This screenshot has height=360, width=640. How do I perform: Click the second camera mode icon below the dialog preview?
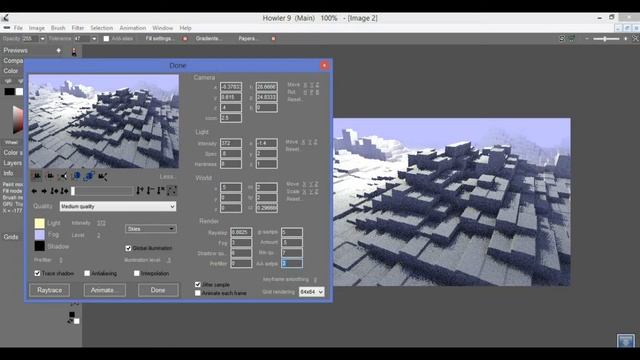50,176
